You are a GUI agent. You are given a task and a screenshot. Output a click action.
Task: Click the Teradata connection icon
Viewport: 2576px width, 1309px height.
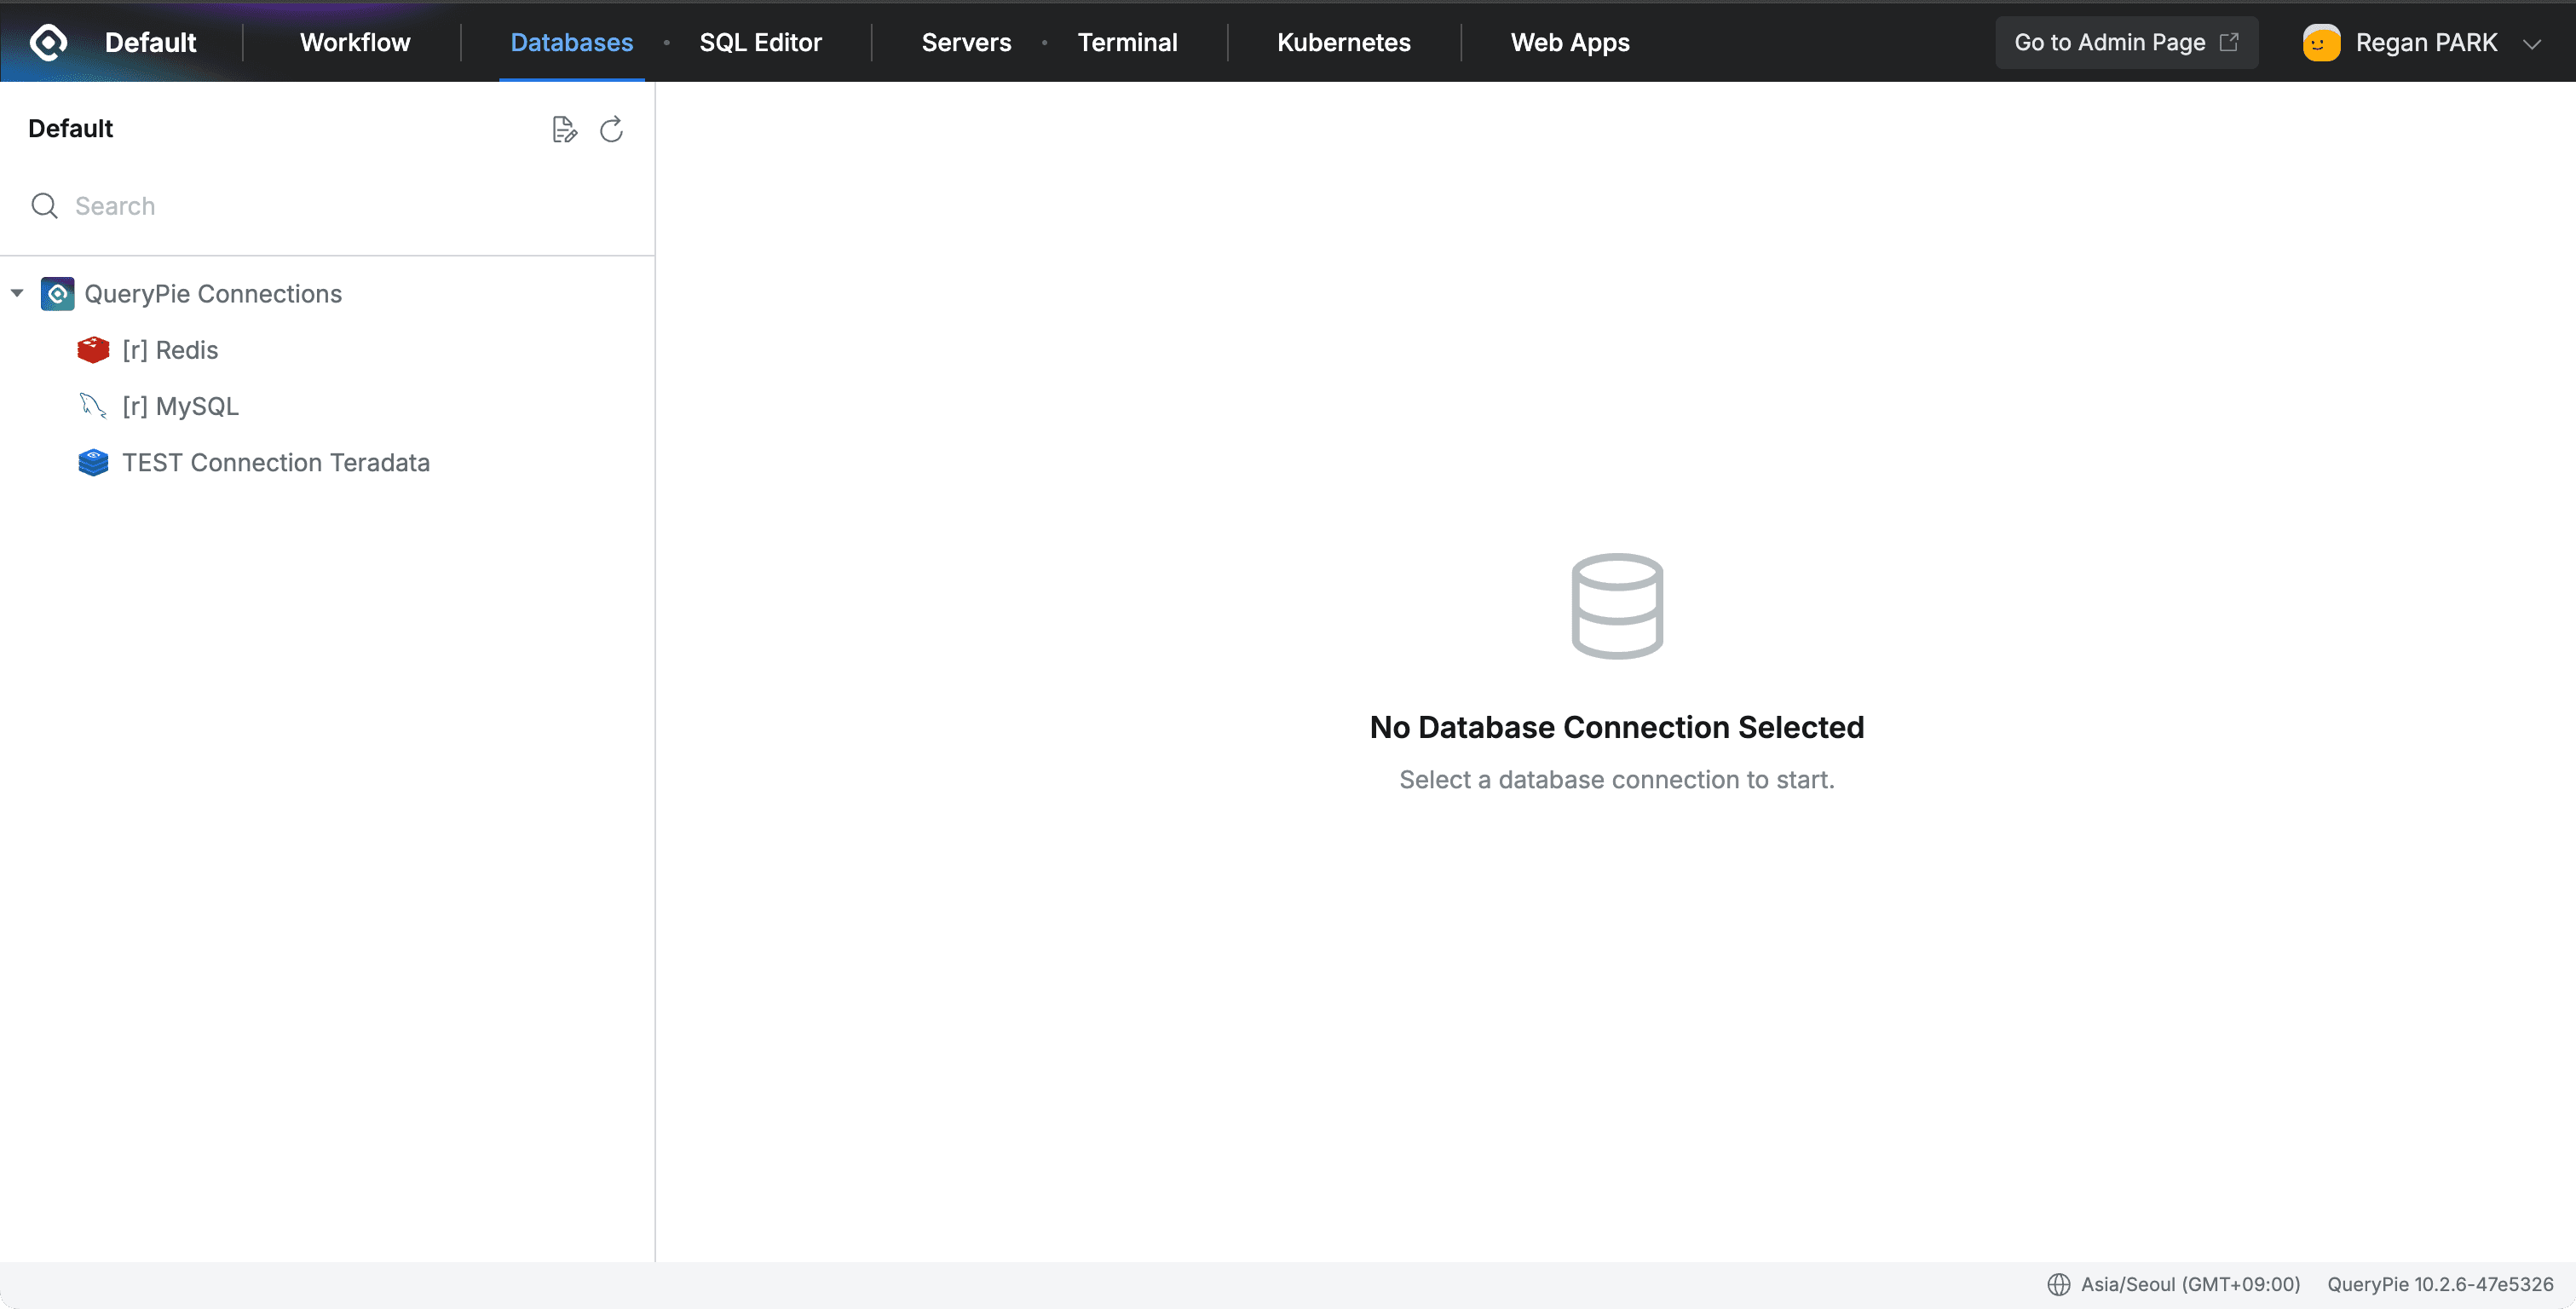tap(92, 462)
